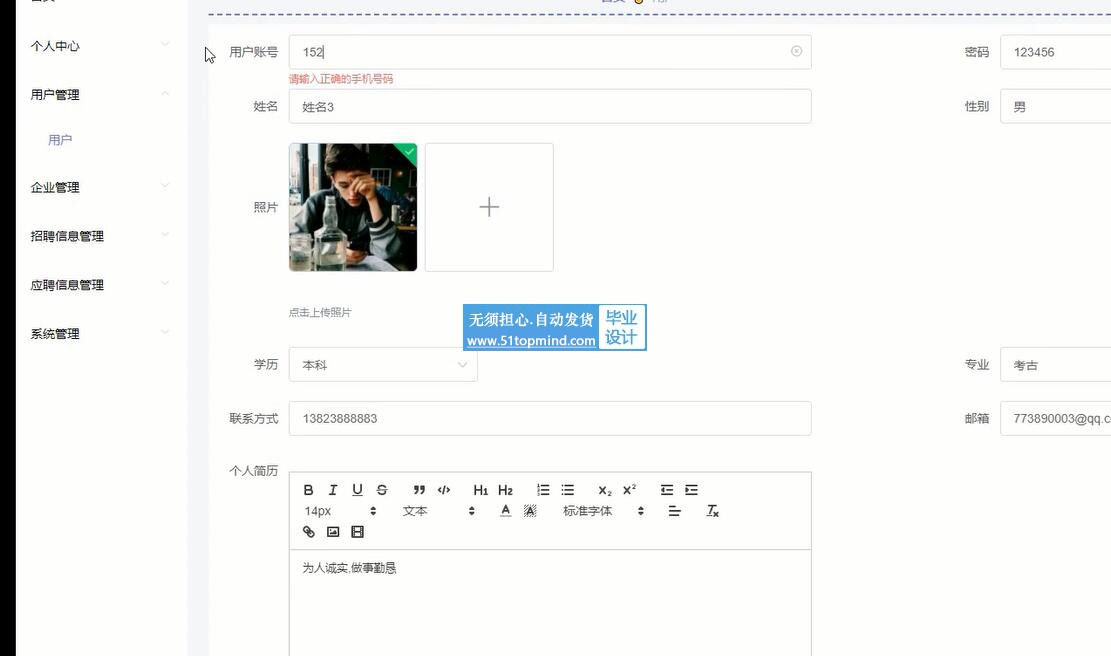Expand the 应聘信息管理 sidebar menu
The image size is (1111, 656).
[99, 285]
